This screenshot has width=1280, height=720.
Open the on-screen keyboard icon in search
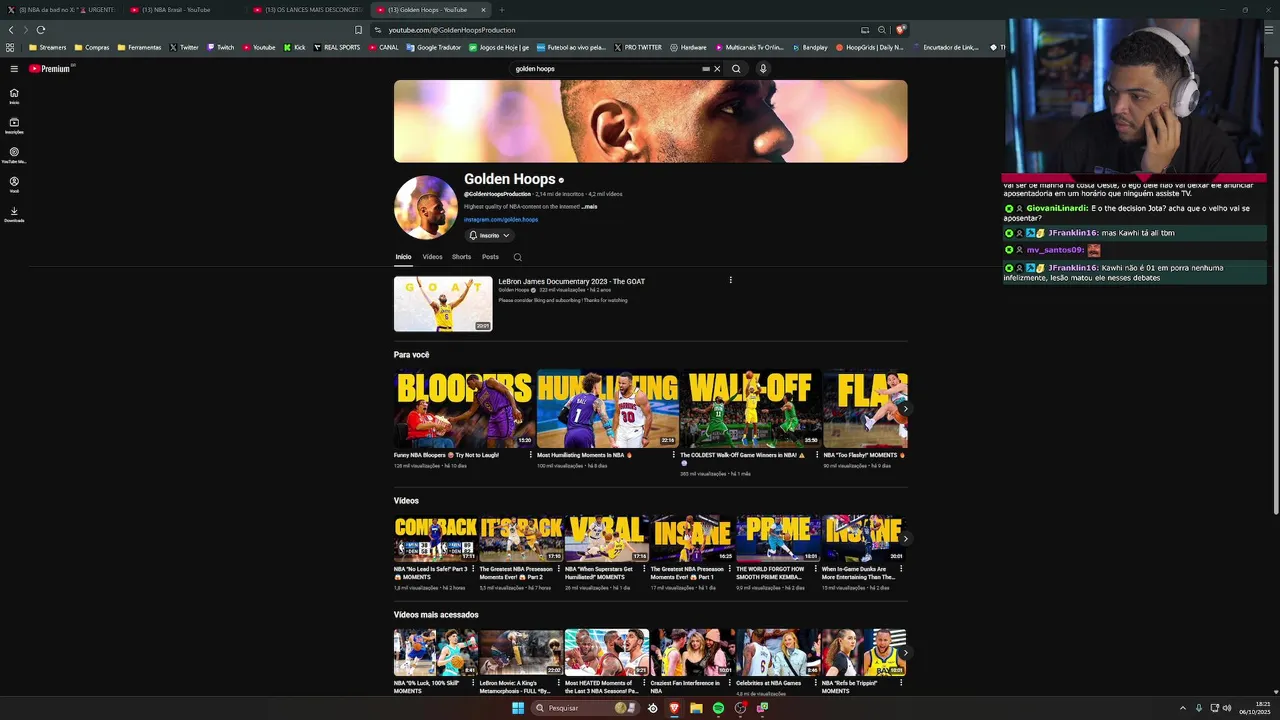tap(706, 69)
